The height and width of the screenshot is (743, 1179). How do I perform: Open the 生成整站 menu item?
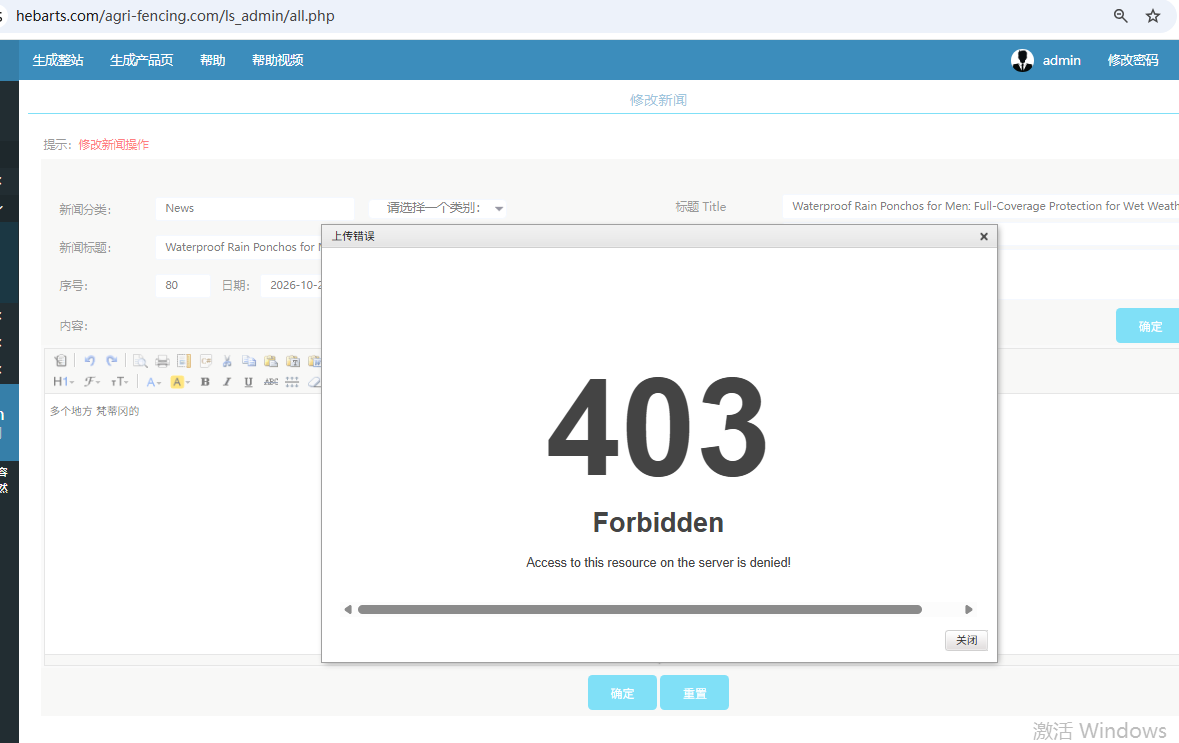click(58, 60)
